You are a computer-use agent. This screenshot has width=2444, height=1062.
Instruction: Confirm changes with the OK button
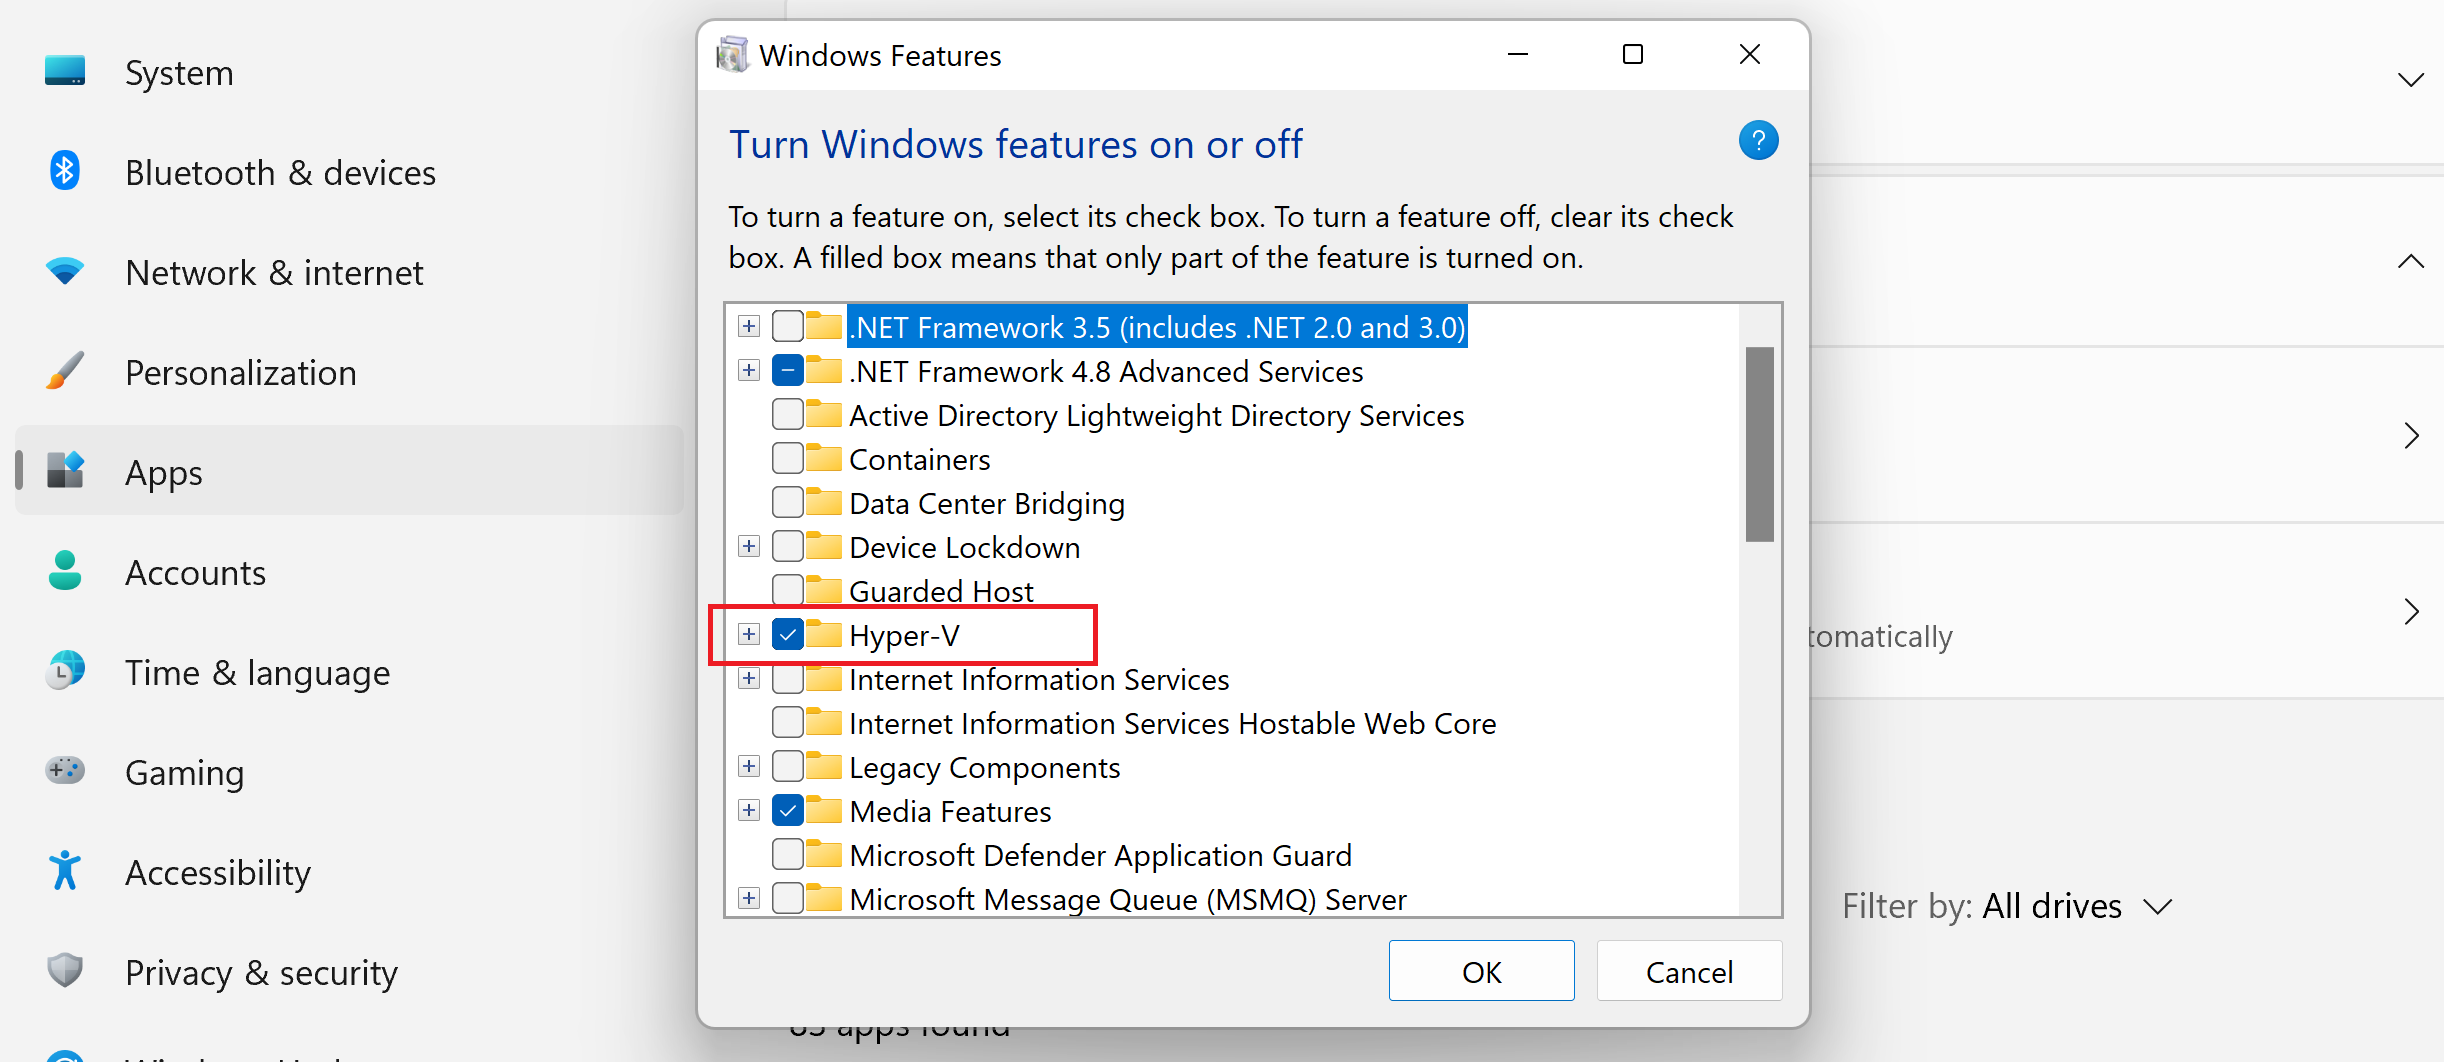pos(1481,971)
